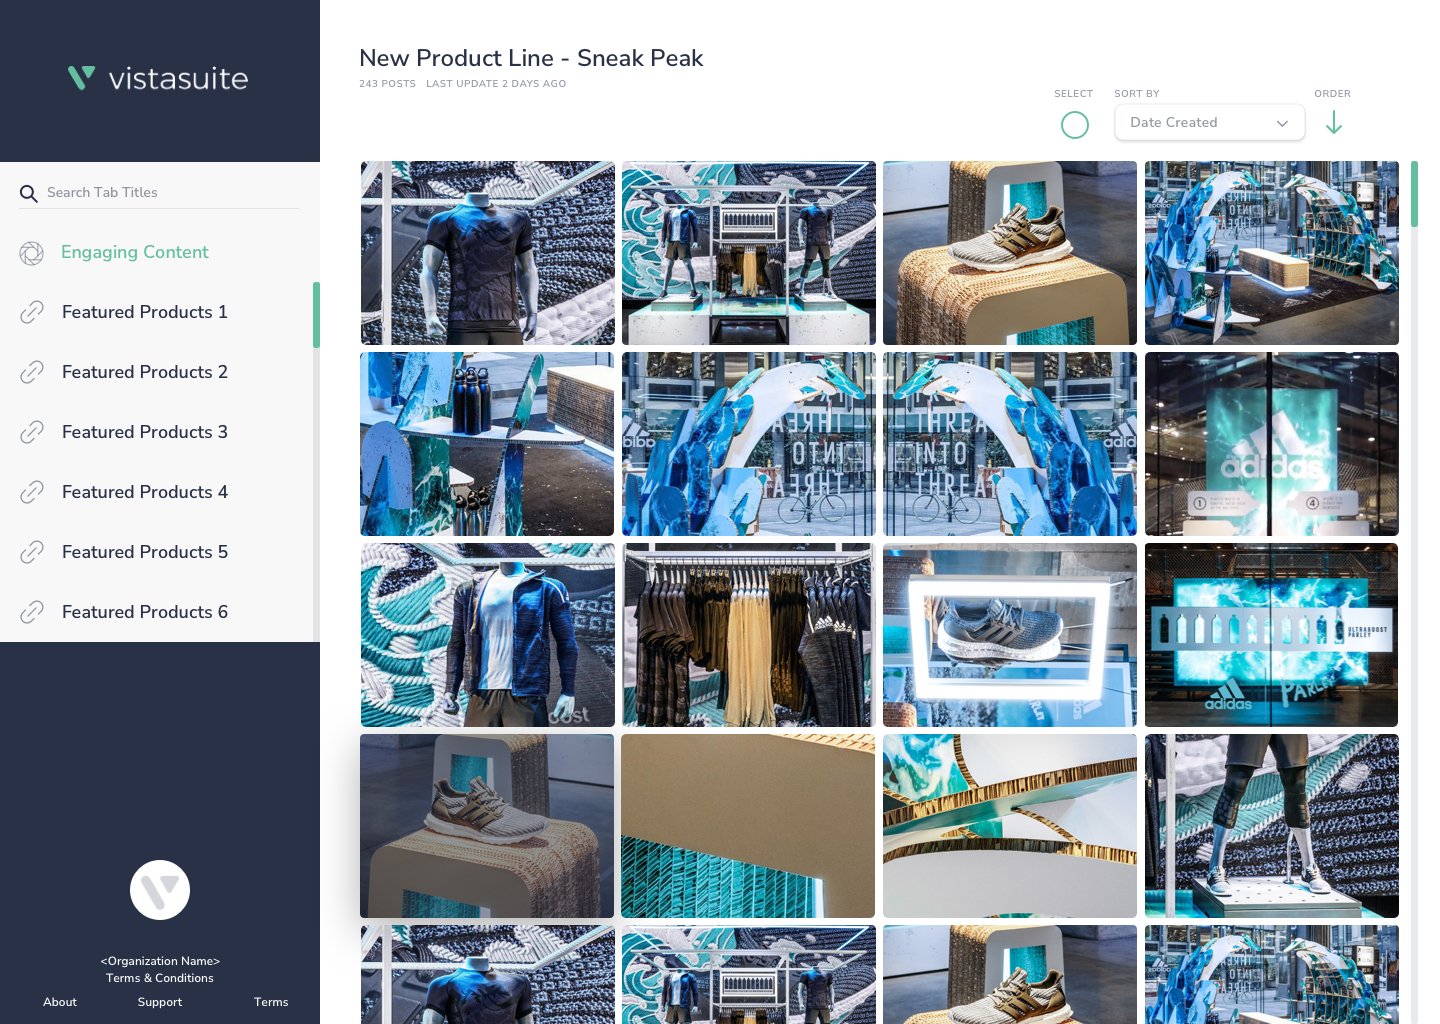This screenshot has width=1440, height=1024.
Task: Open first-row thumbnail of blue arch booth
Action: [x=1272, y=253]
